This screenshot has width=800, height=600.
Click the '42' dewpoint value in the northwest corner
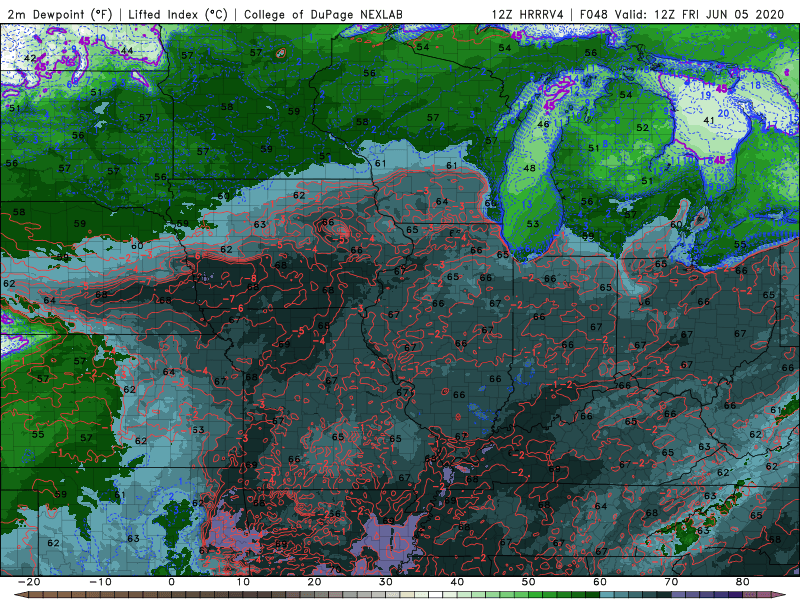(x=30, y=58)
